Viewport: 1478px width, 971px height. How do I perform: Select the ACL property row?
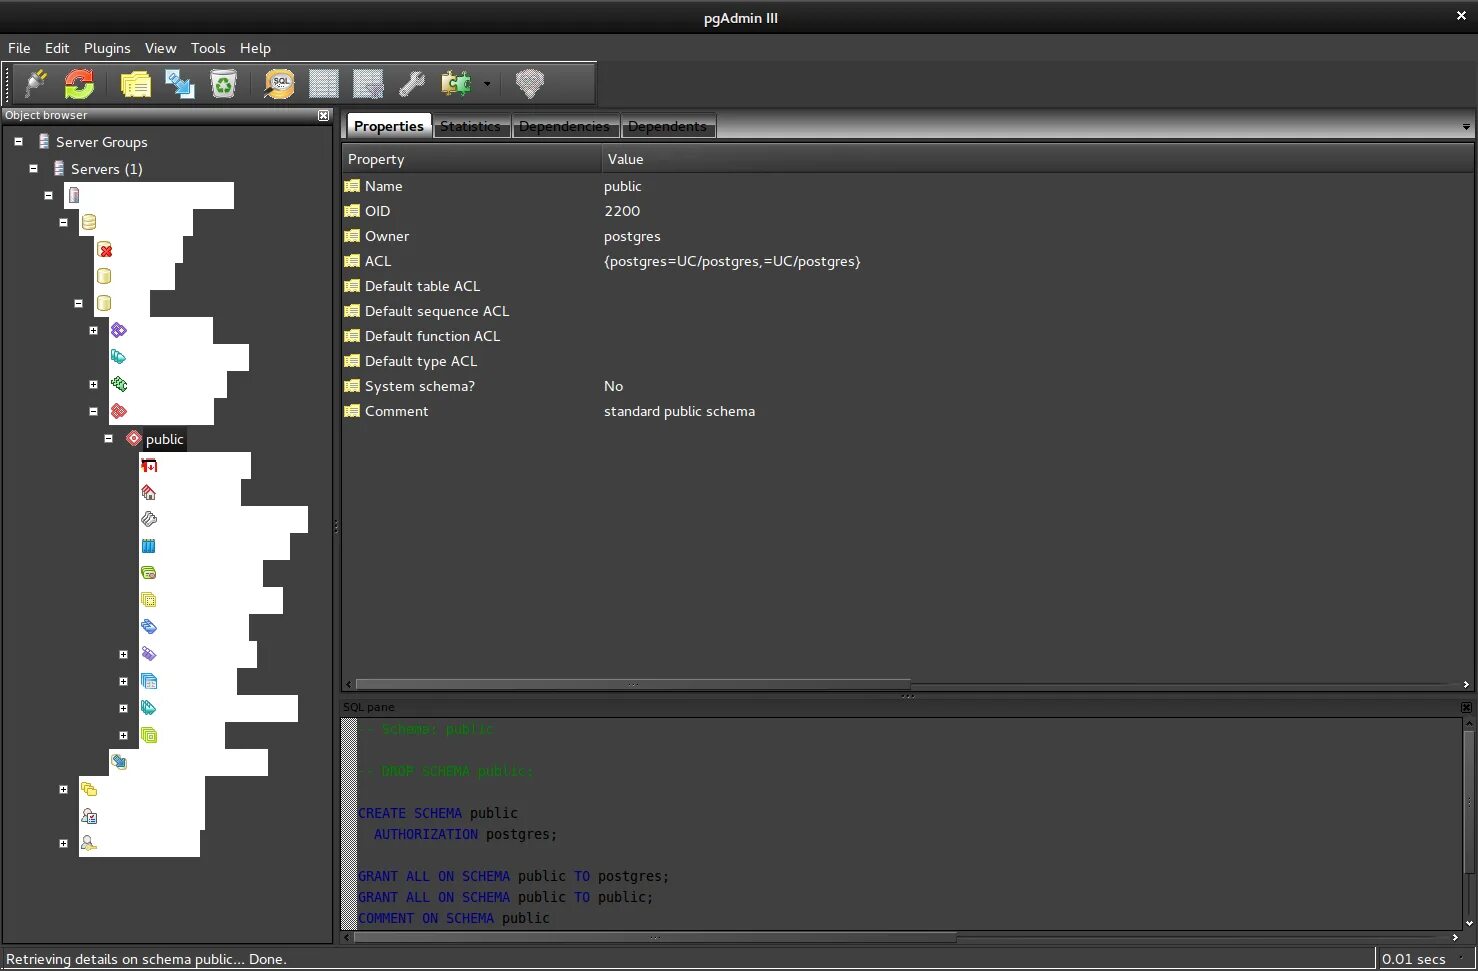coord(908,261)
